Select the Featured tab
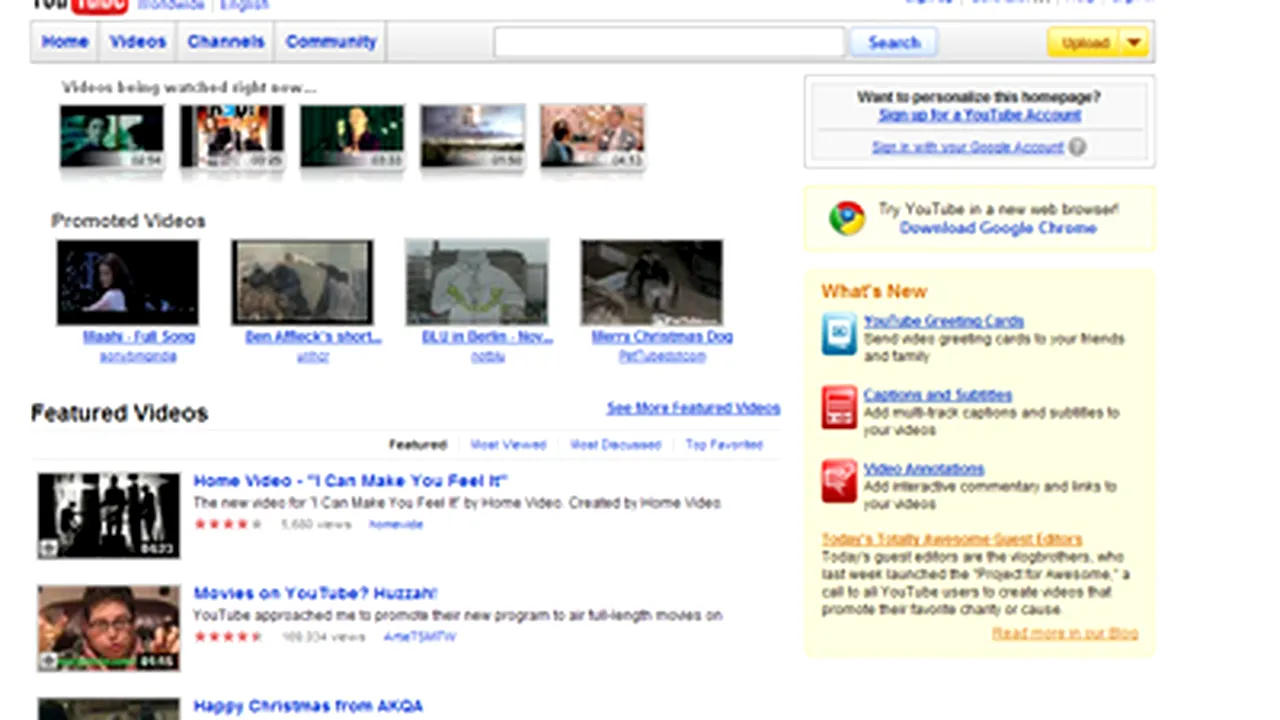 (417, 444)
